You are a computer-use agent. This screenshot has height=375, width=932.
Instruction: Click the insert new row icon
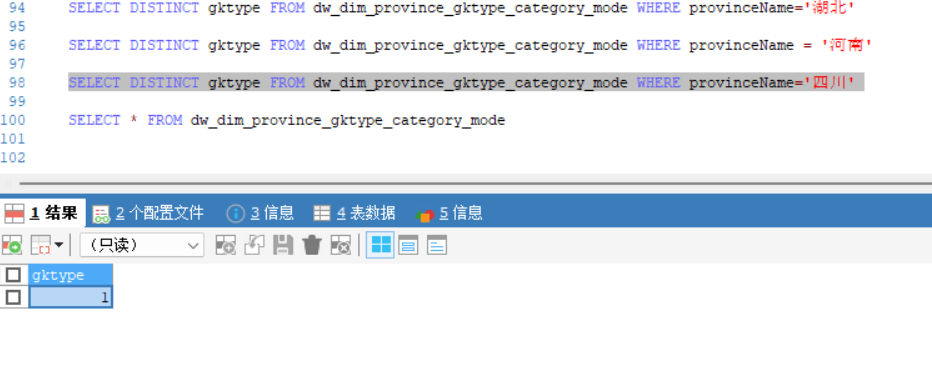225,245
